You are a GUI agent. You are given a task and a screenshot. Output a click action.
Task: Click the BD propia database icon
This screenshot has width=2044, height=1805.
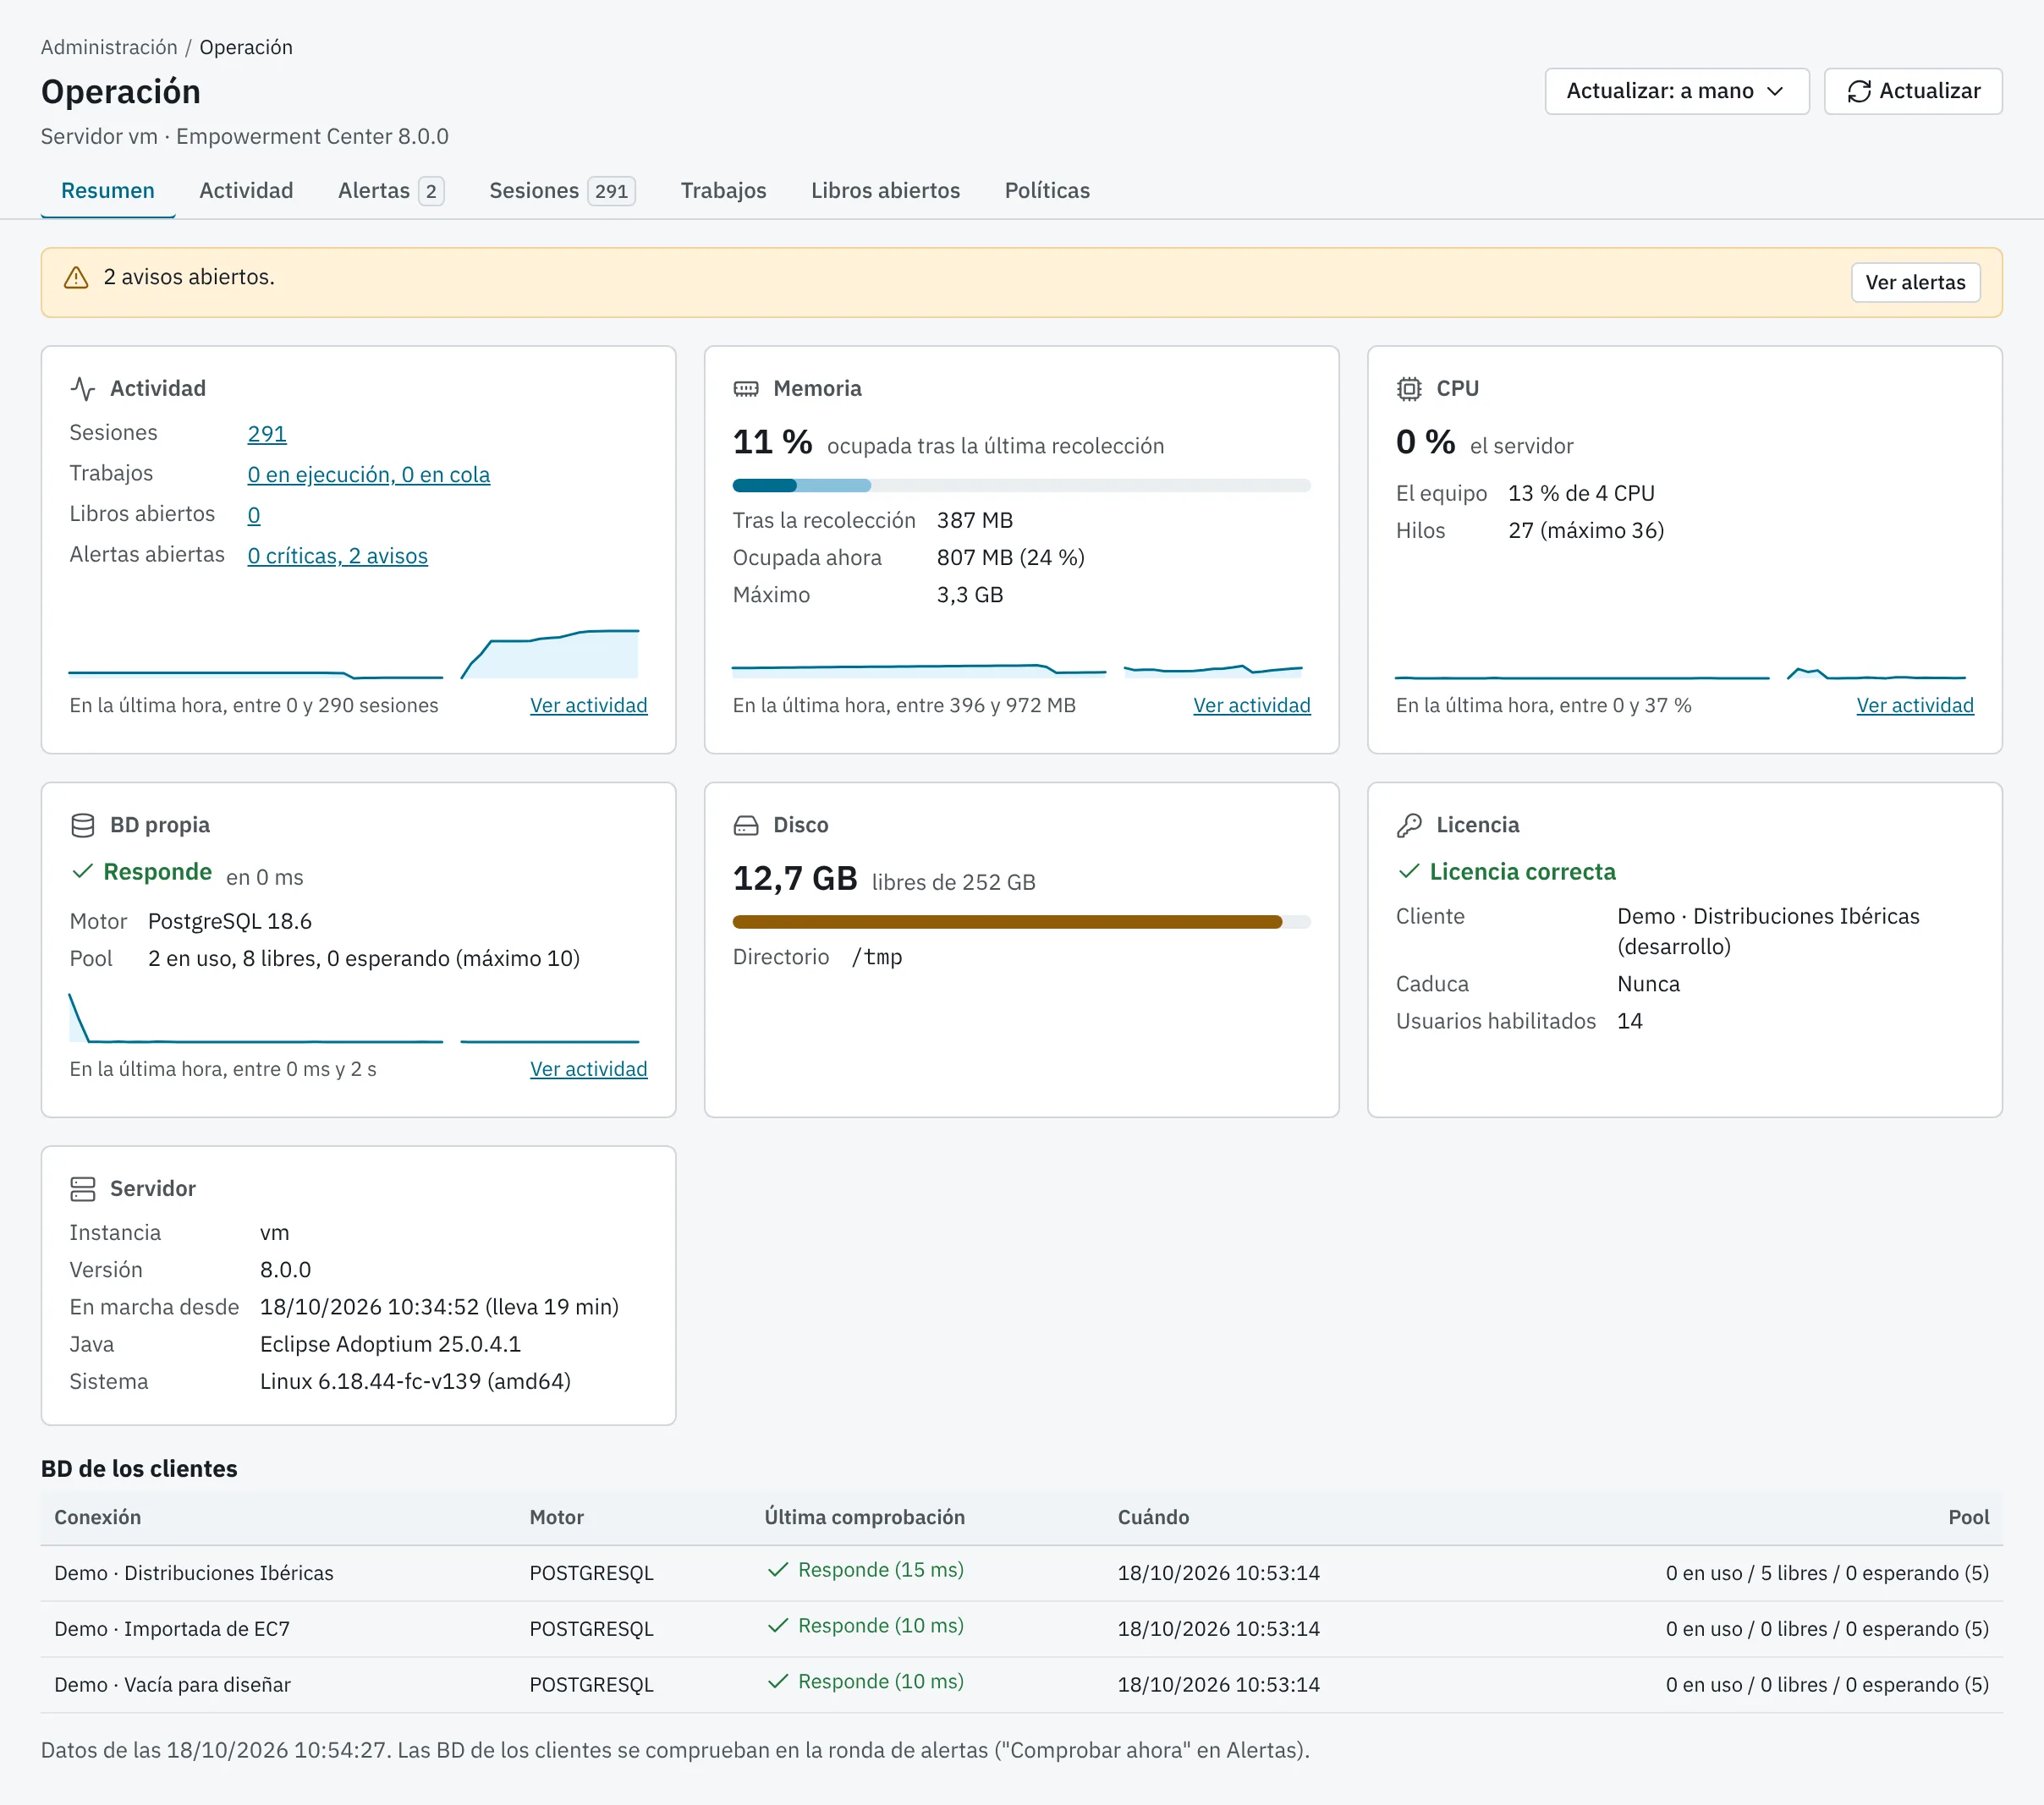click(83, 825)
